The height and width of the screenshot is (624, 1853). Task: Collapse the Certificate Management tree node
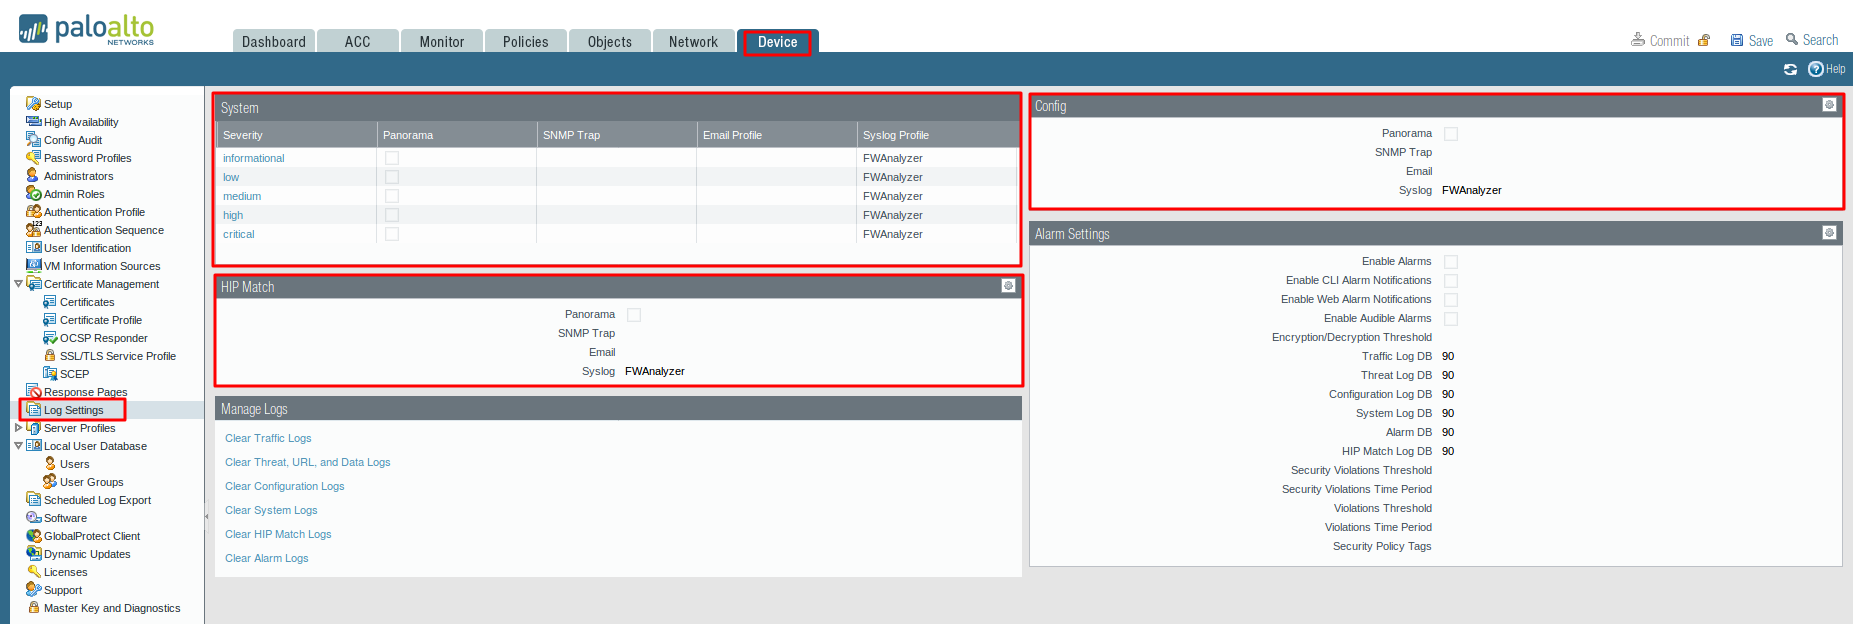click(x=18, y=284)
